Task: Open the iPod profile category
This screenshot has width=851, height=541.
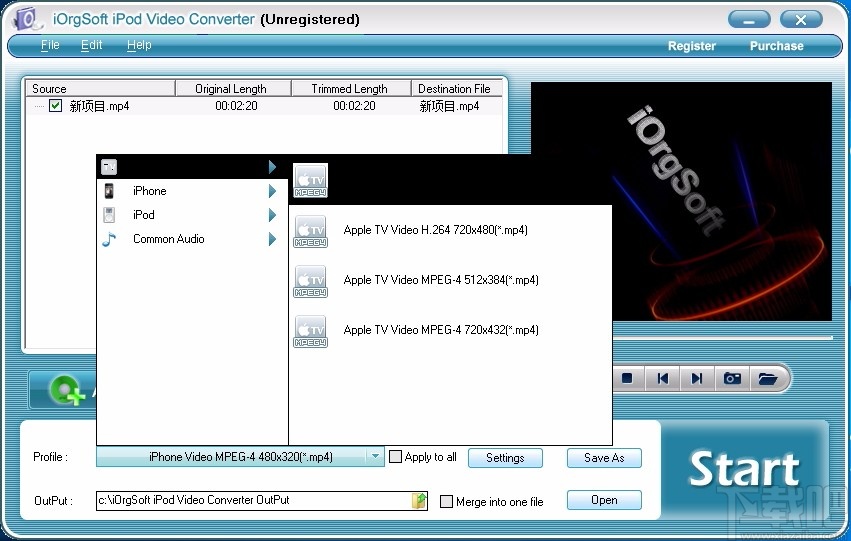Action: point(192,215)
